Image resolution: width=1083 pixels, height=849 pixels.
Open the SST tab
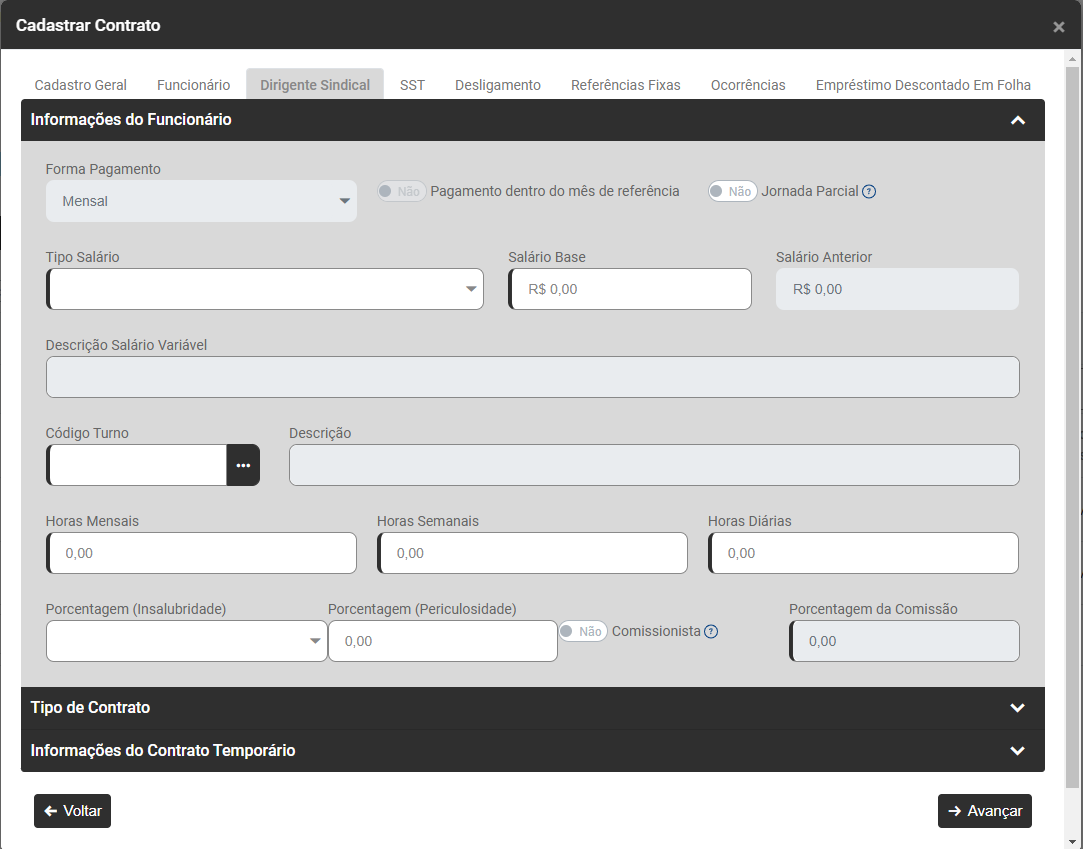click(412, 85)
